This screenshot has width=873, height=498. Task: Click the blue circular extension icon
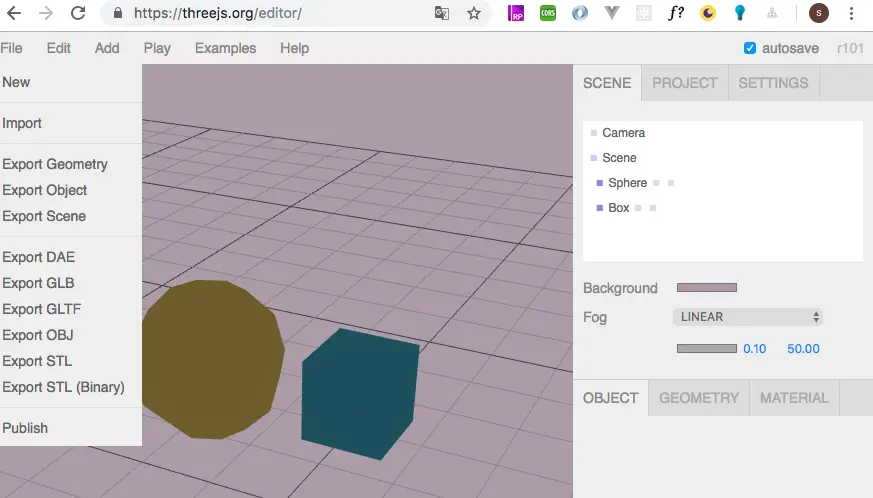pyautogui.click(x=580, y=13)
